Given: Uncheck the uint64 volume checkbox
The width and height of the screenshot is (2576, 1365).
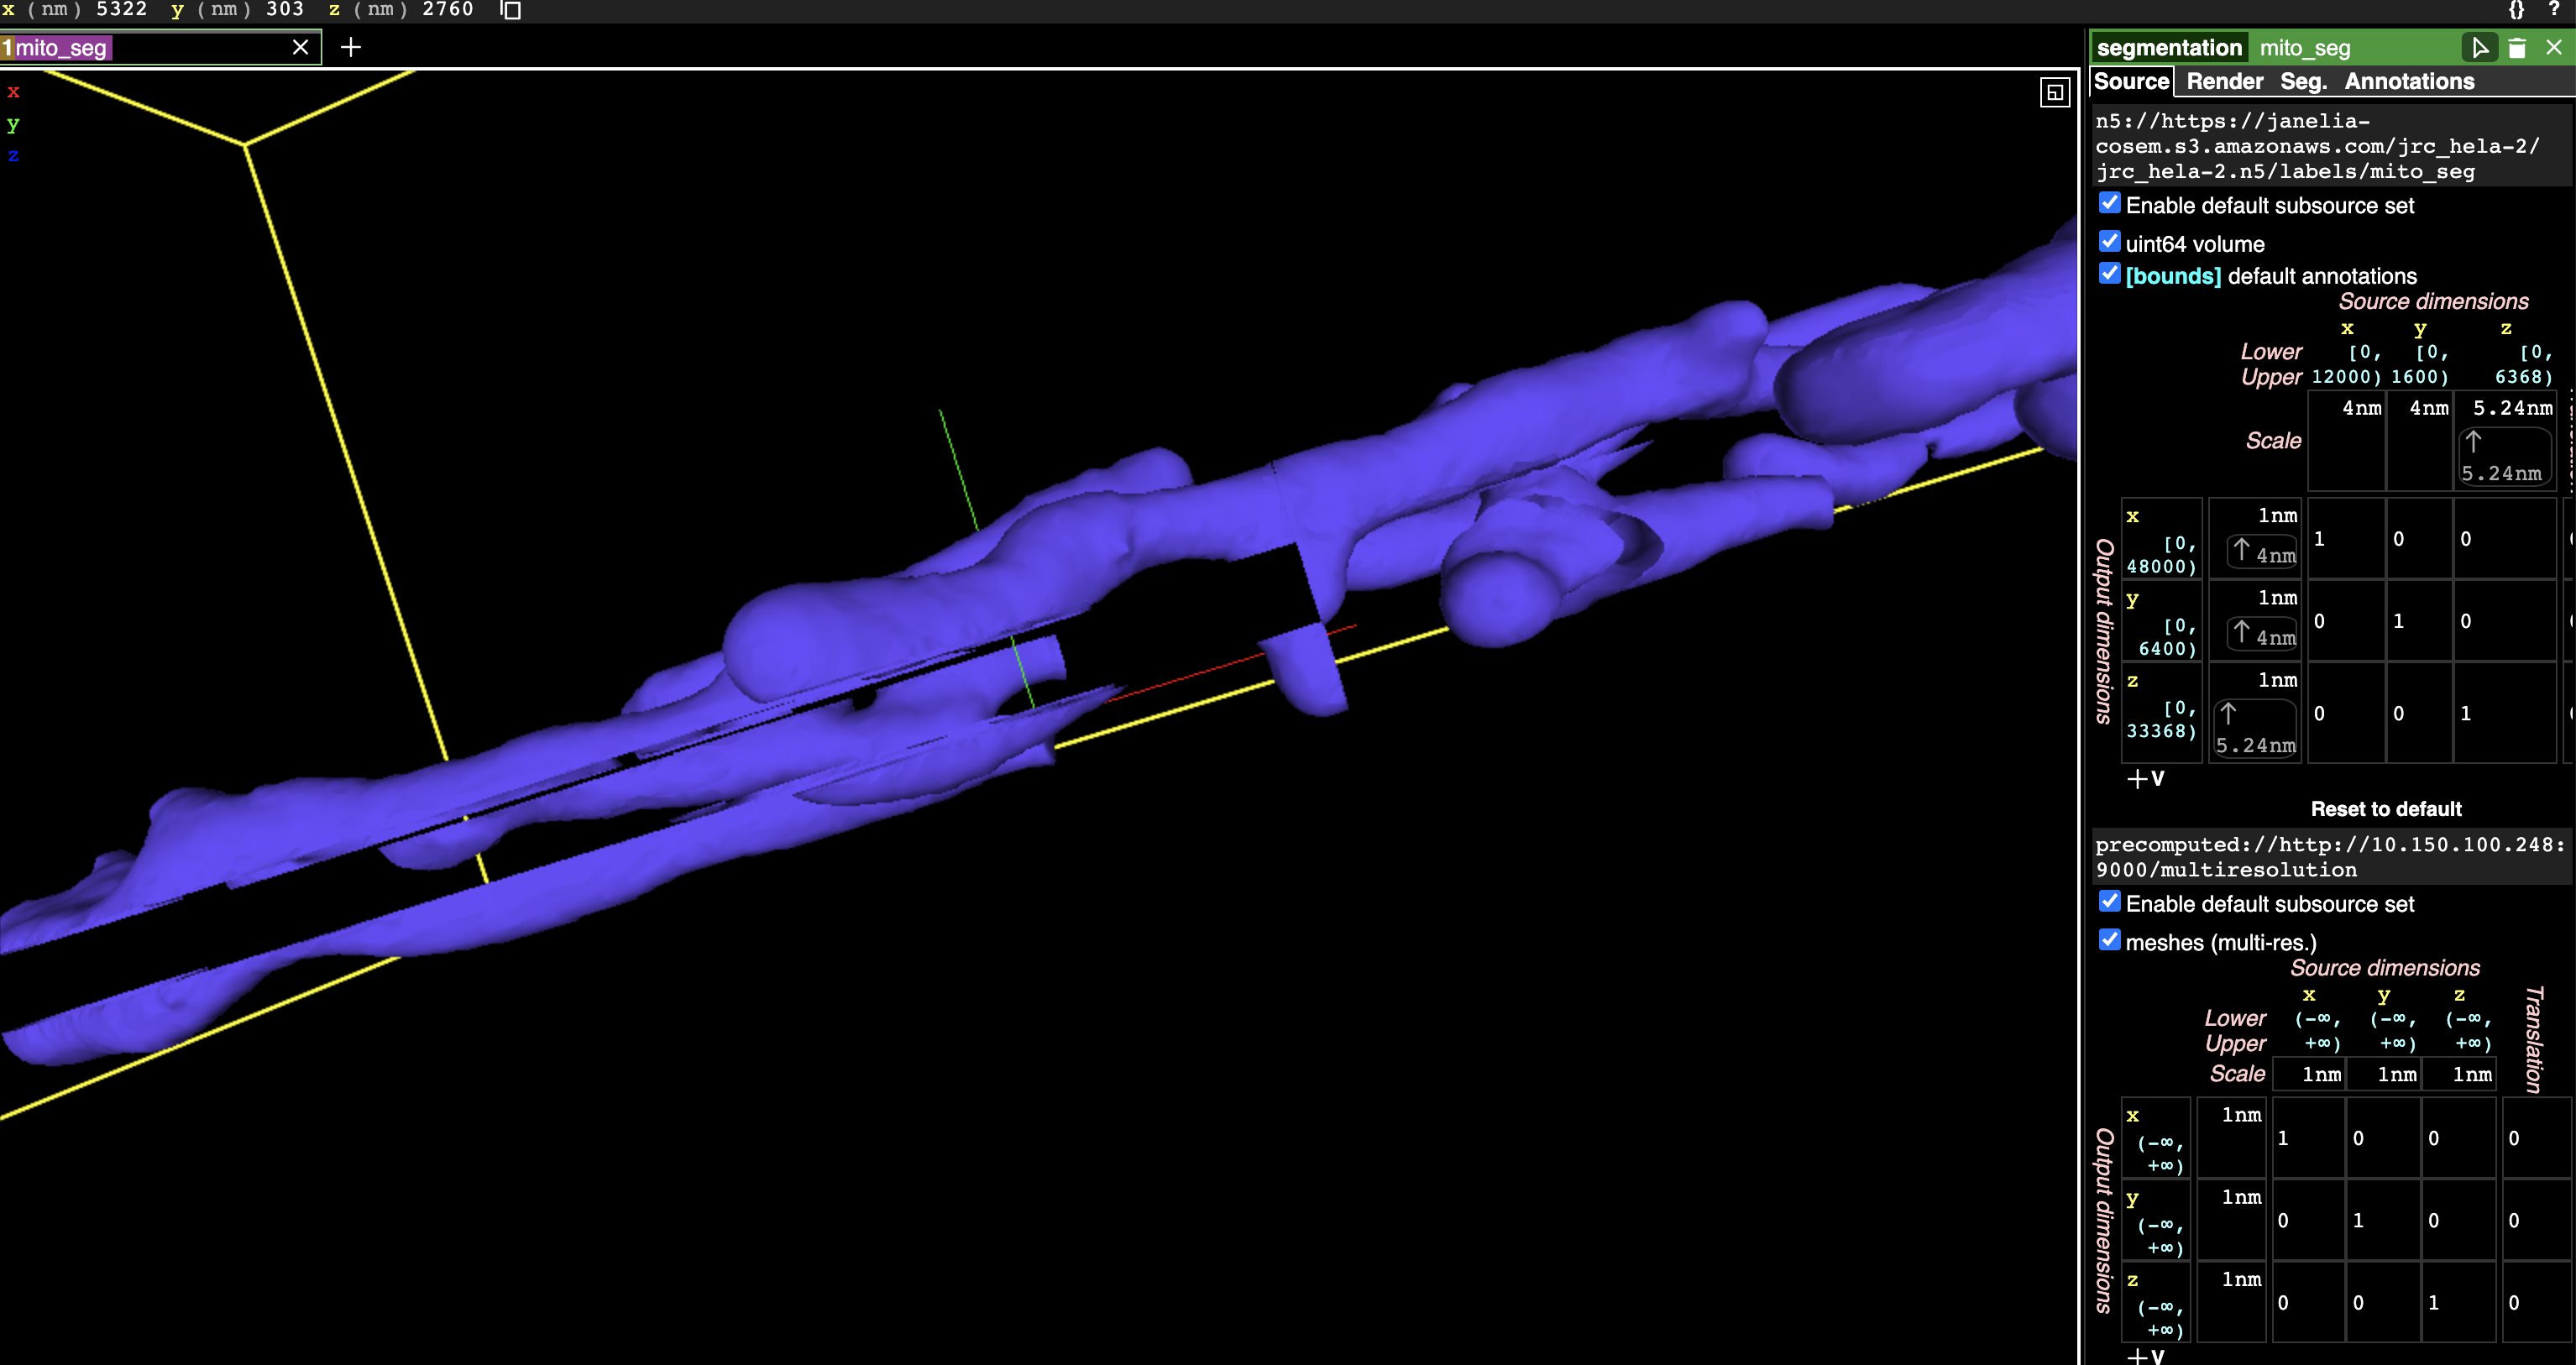Looking at the screenshot, I should 2110,241.
